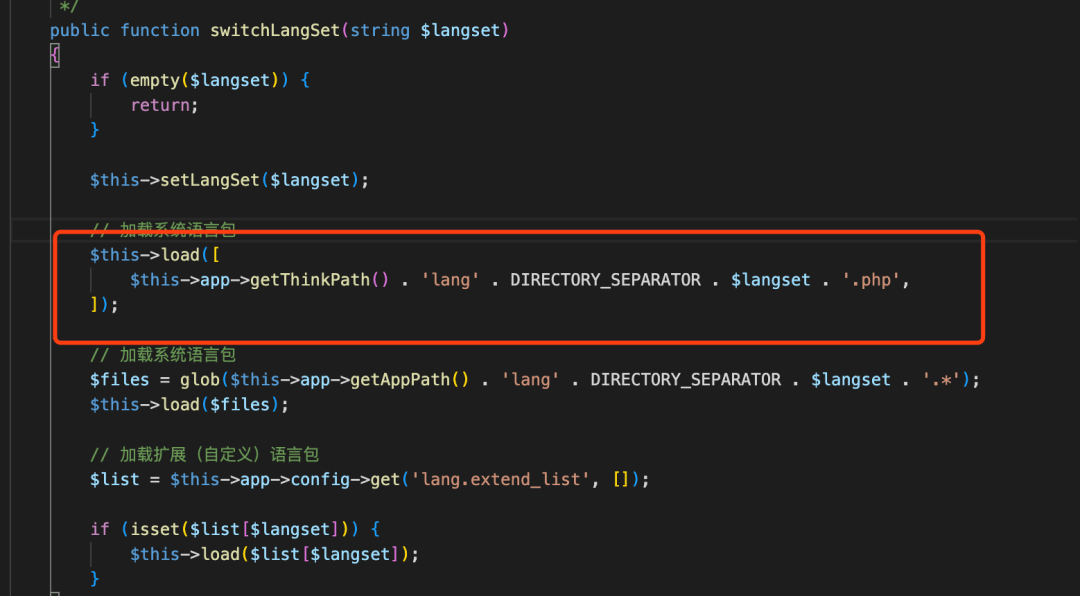The image size is (1080, 596).
Task: Click DIRECTORY_SEPARATOR on the getThinkPath line
Action: 605,280
